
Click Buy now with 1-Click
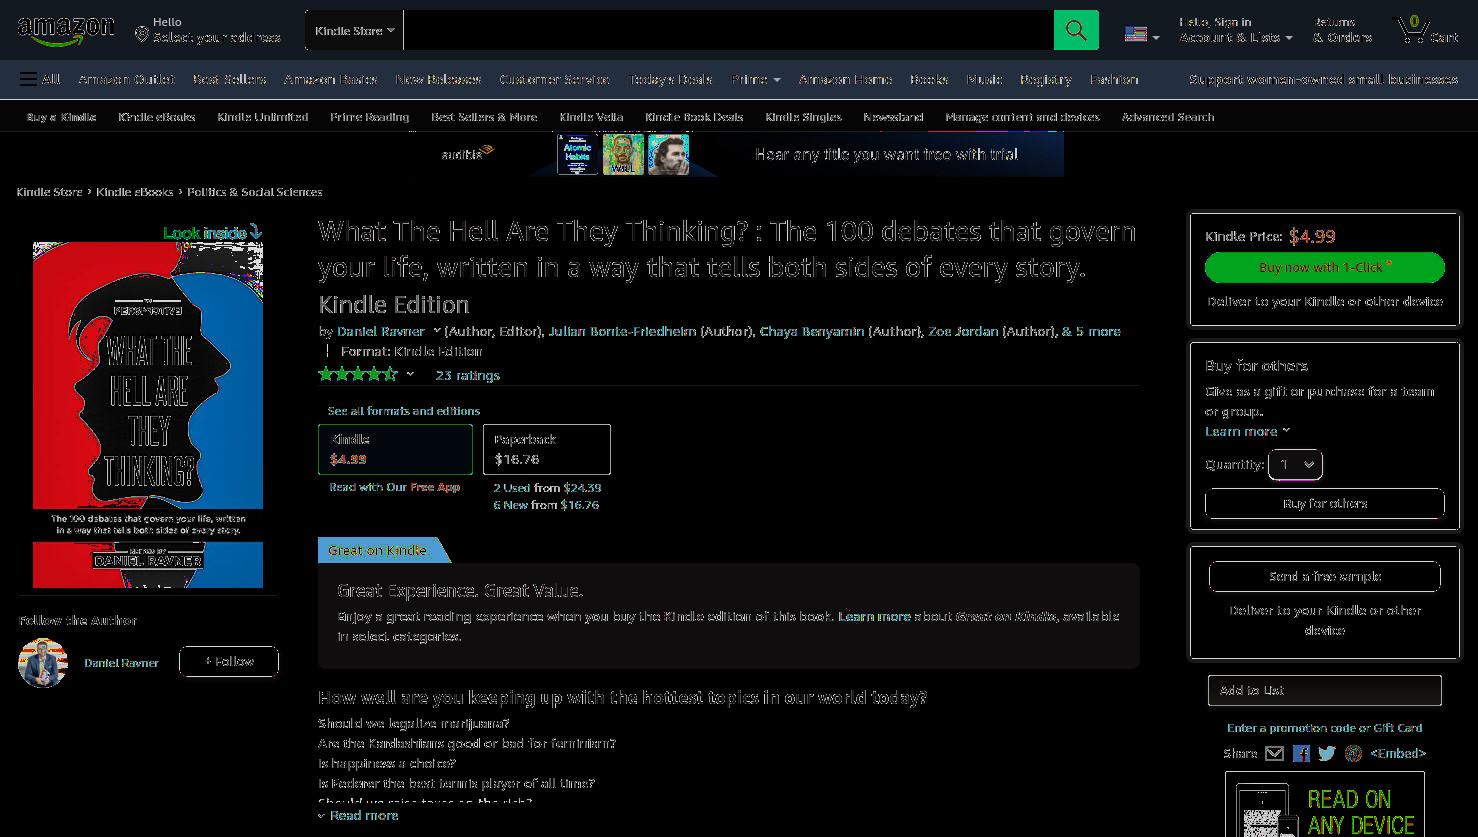click(x=1325, y=267)
